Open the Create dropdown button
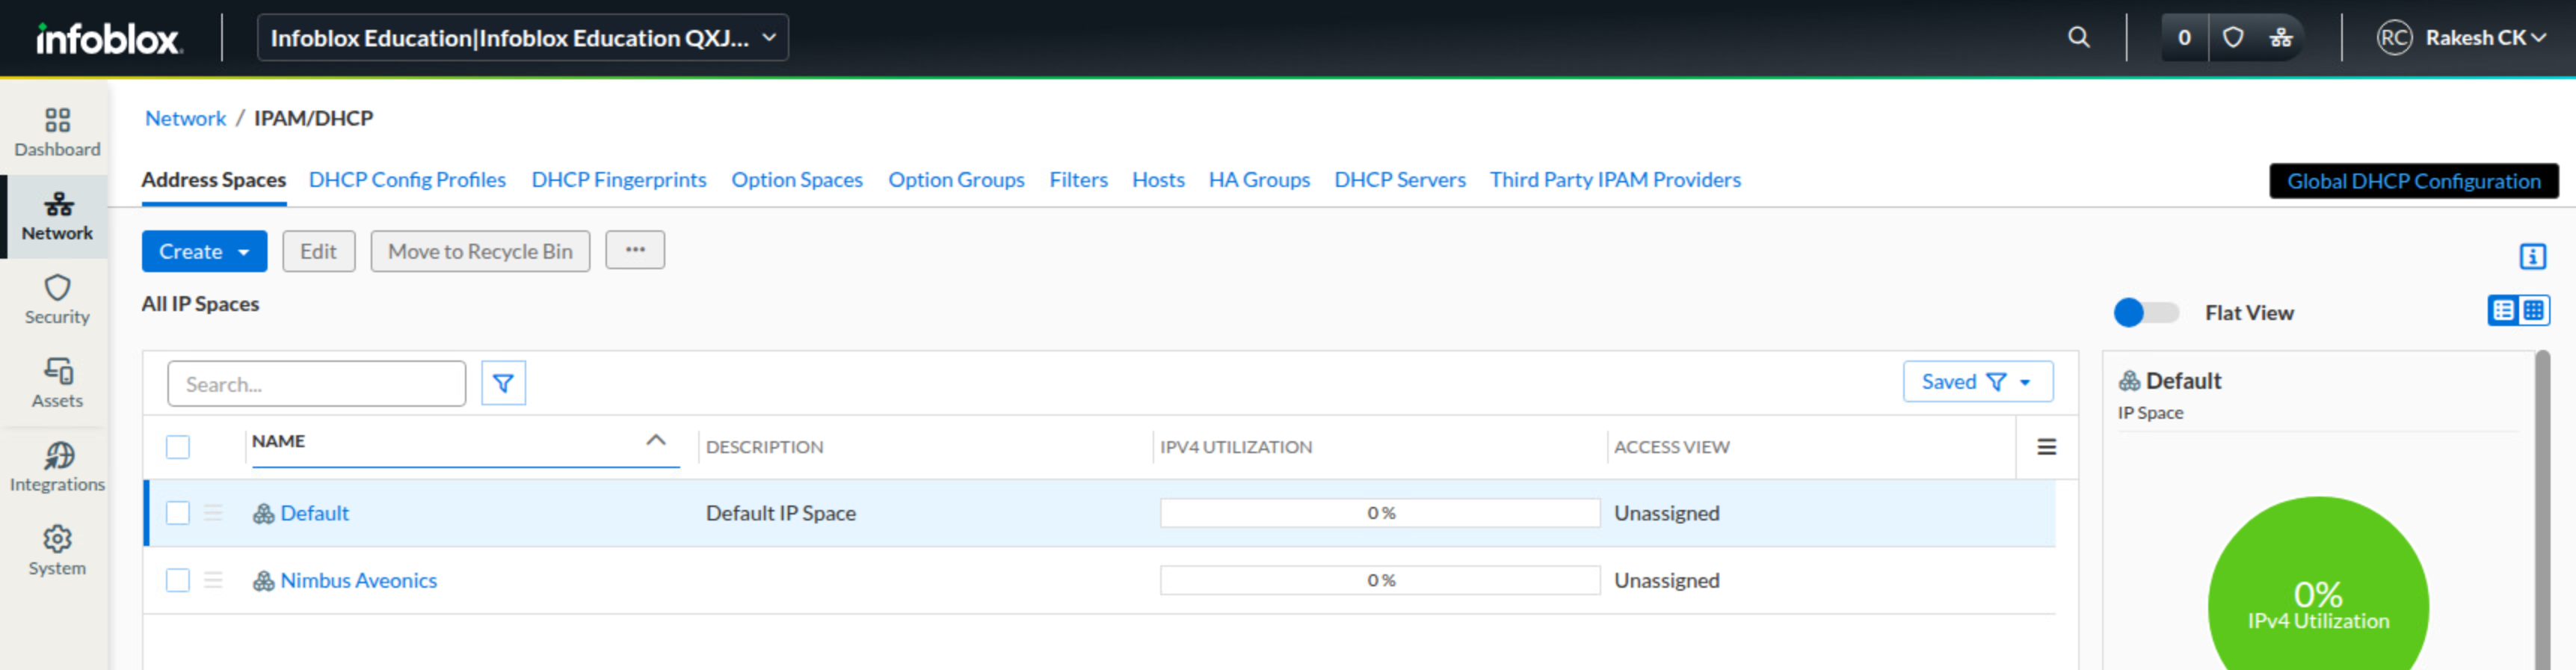This screenshot has width=2576, height=670. [x=204, y=251]
